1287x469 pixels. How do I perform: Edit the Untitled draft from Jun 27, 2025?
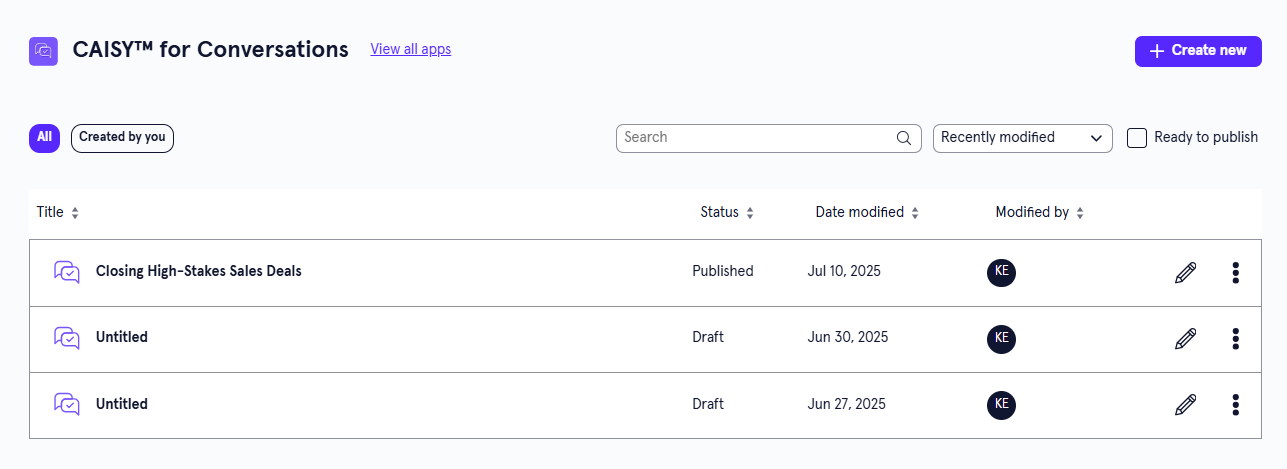[x=1185, y=405]
